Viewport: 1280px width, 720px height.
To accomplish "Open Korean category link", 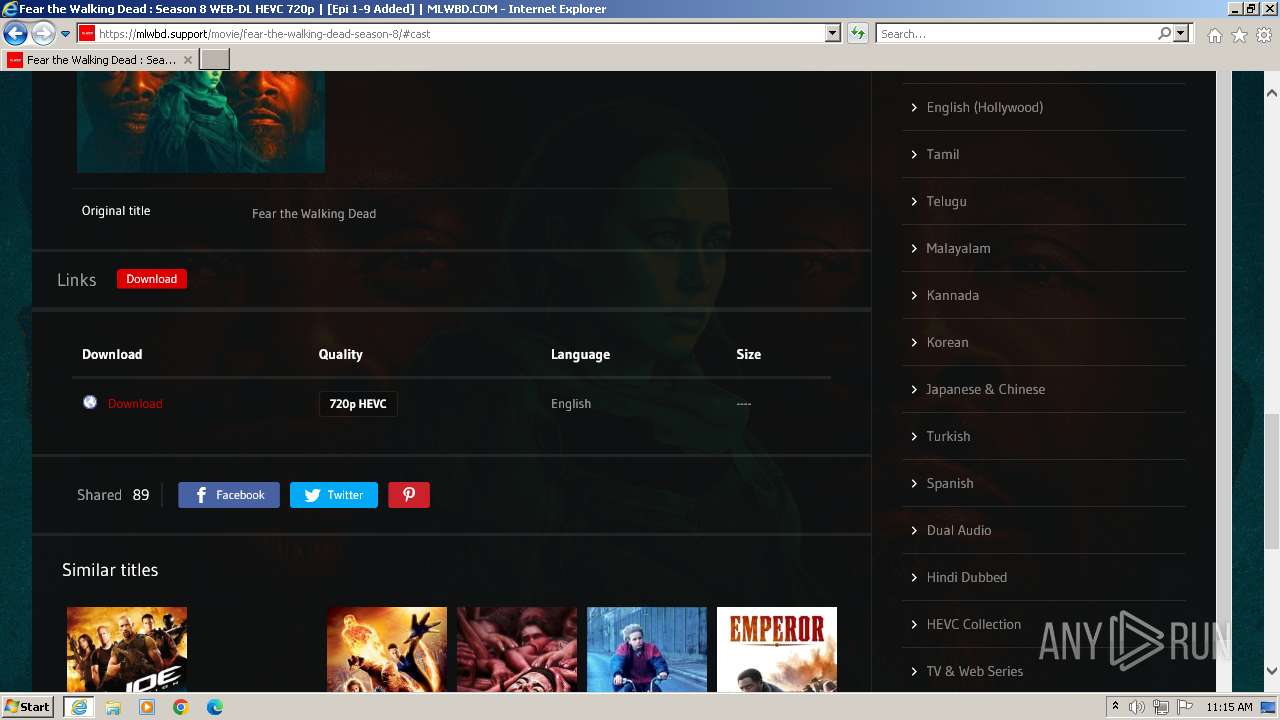I will click(x=948, y=342).
